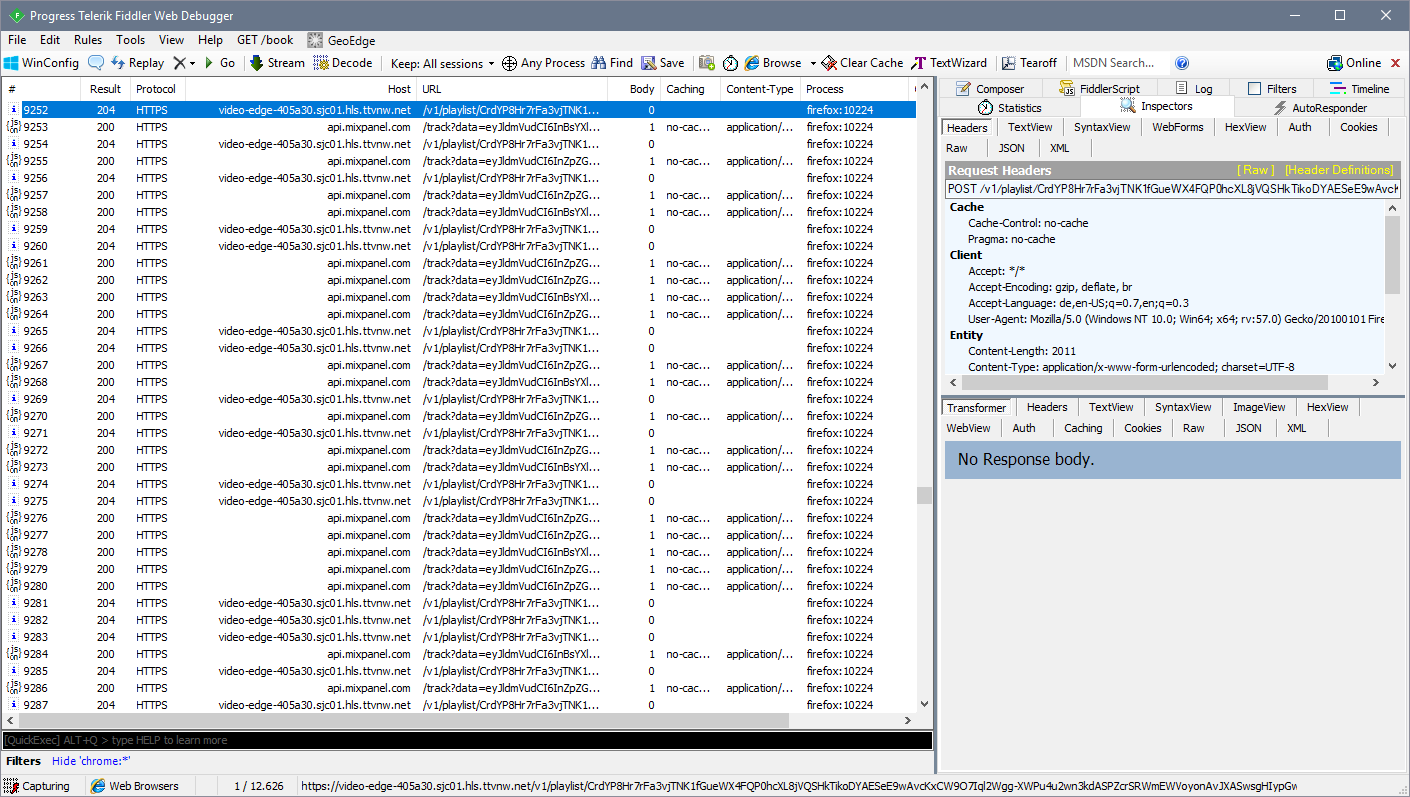Select the request SyntaxView tab
1410x797 pixels.
(1102, 127)
